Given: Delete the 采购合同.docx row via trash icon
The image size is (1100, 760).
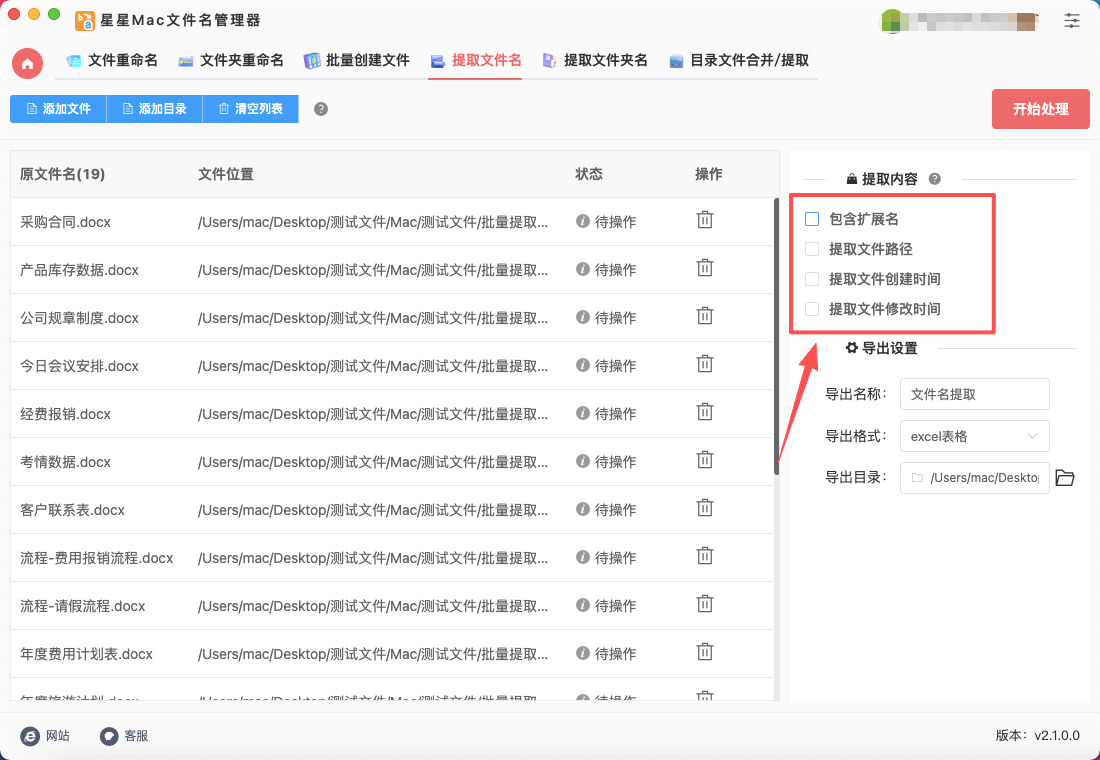Looking at the screenshot, I should (x=705, y=221).
